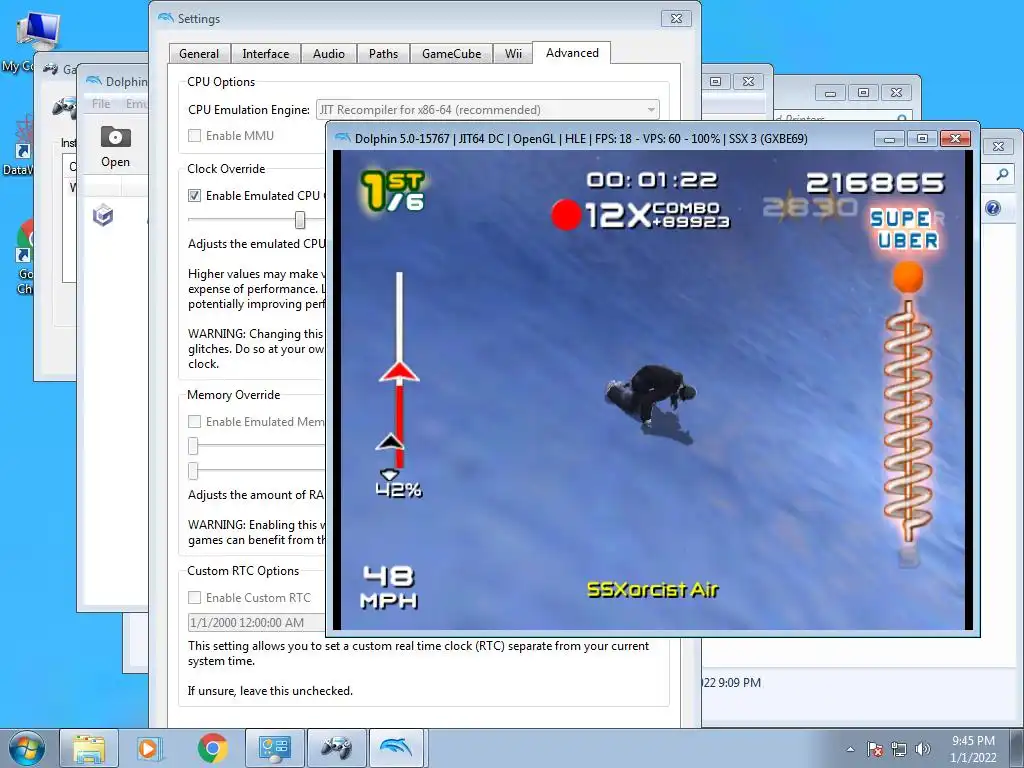Image resolution: width=1024 pixels, height=768 pixels.
Task: Open File Explorer from taskbar
Action: pos(89,748)
